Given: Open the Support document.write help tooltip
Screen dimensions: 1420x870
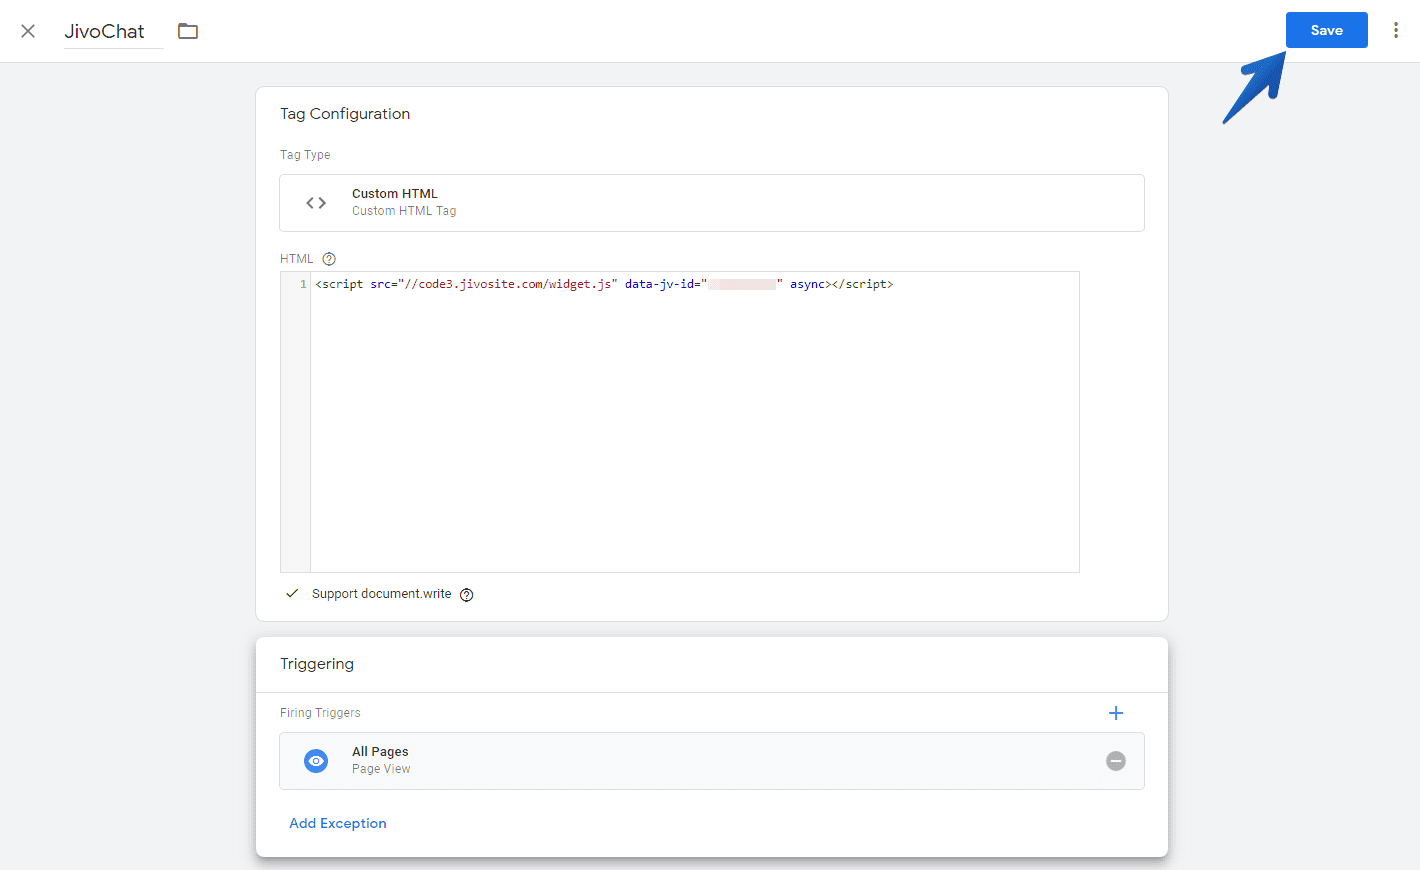Looking at the screenshot, I should coord(466,594).
